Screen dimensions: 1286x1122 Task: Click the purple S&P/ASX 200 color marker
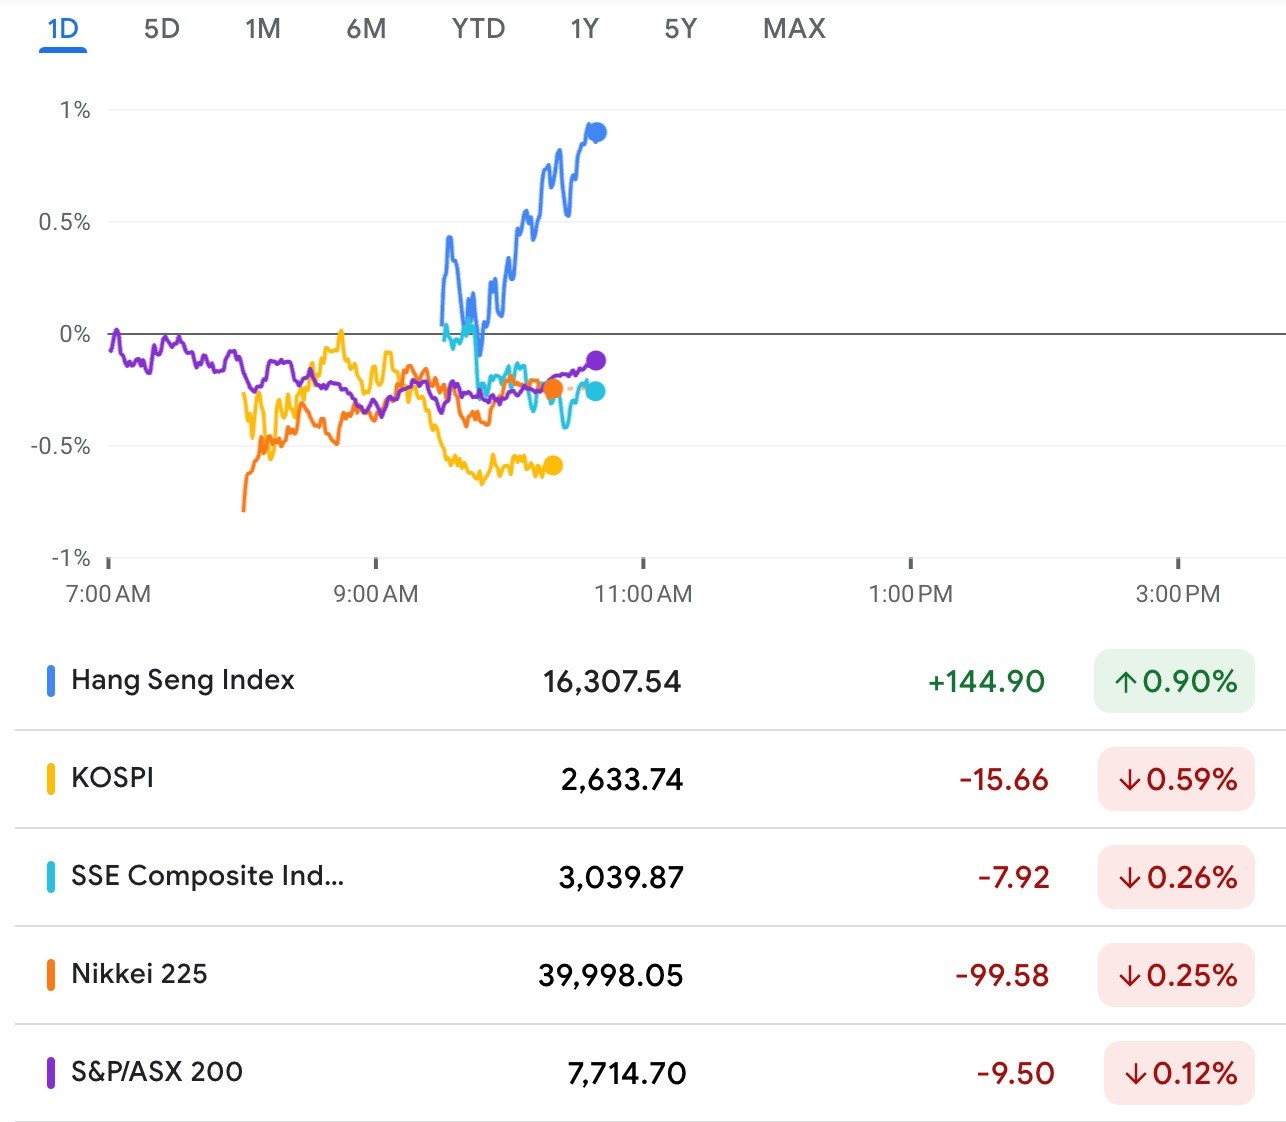(x=51, y=1073)
